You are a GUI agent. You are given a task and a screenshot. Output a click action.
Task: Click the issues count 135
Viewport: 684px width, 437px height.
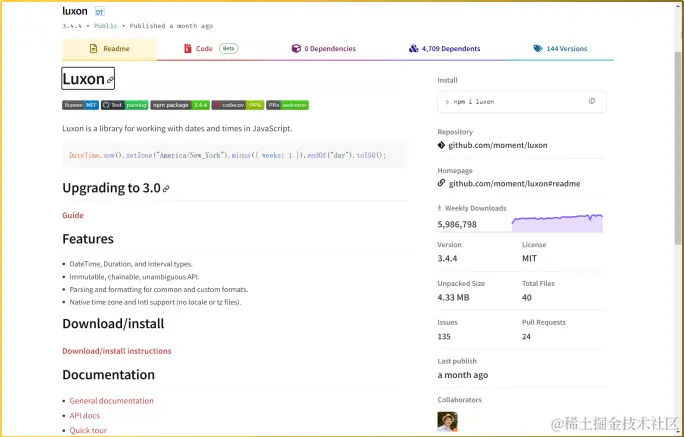tap(444, 337)
